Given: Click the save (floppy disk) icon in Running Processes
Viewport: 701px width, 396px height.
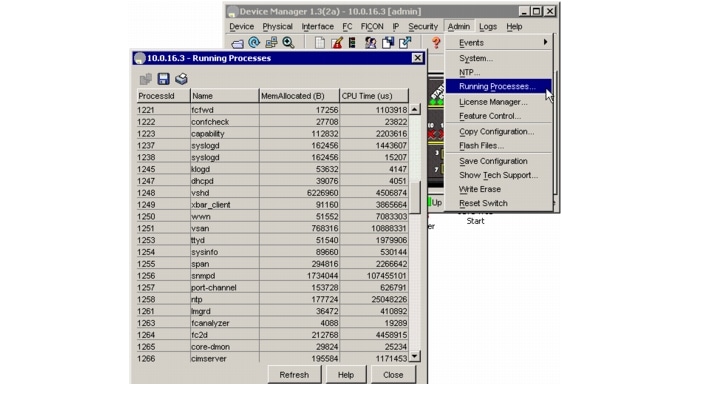Looking at the screenshot, I should [163, 79].
